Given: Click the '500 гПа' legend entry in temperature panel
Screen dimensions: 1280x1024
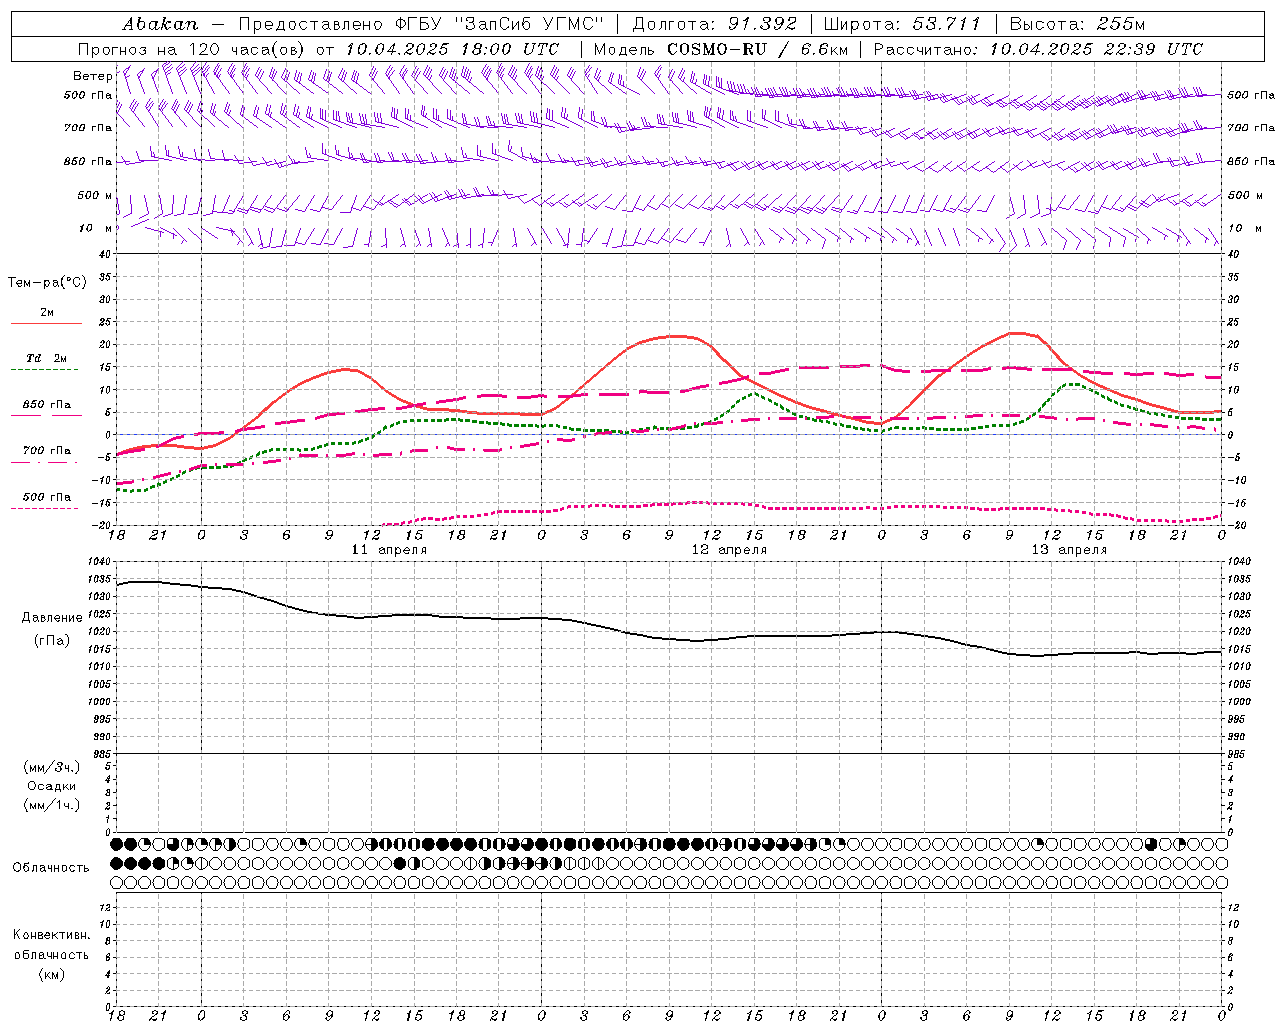Looking at the screenshot, I should tap(46, 497).
